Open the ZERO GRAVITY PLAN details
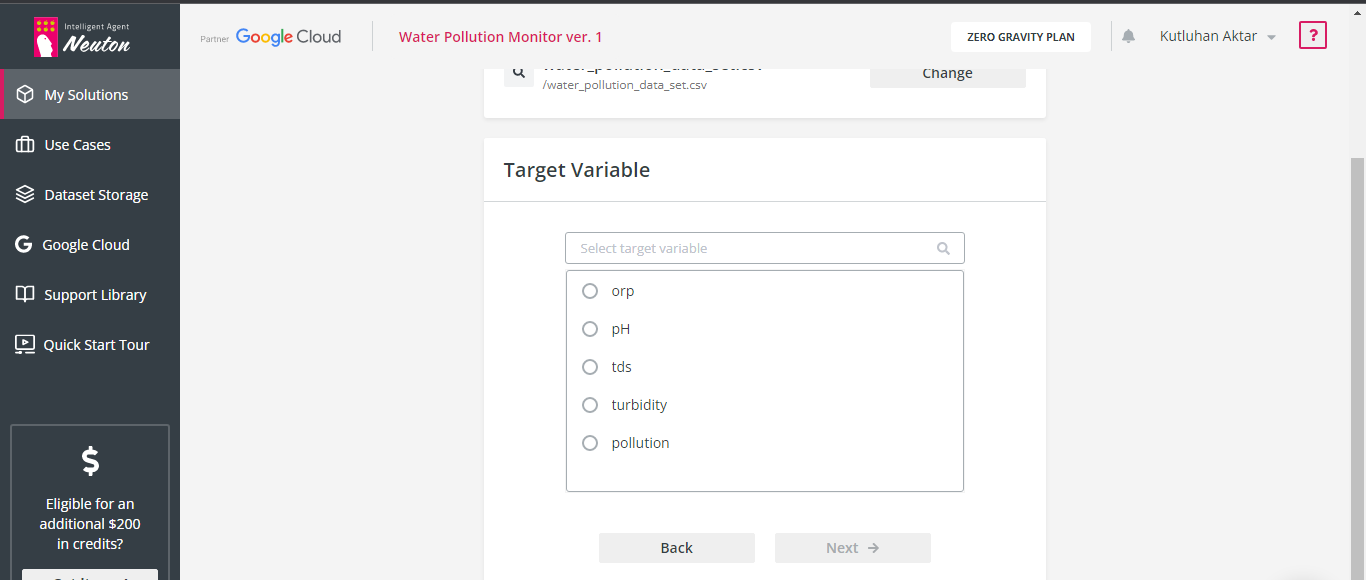The width and height of the screenshot is (1366, 580). (x=1020, y=36)
